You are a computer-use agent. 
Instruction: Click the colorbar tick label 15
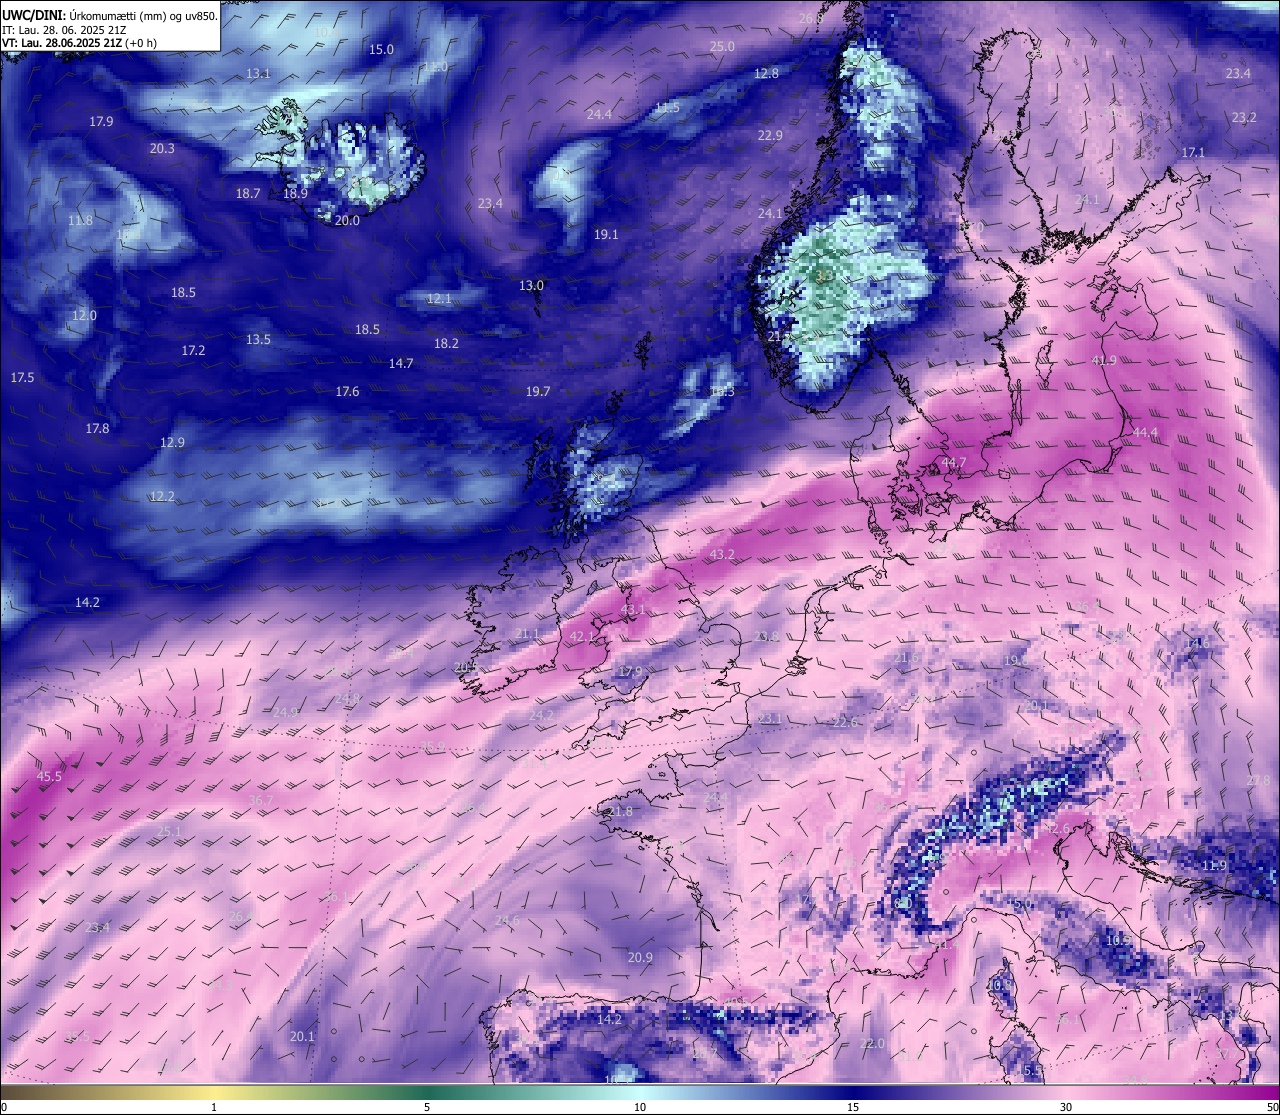point(853,1107)
